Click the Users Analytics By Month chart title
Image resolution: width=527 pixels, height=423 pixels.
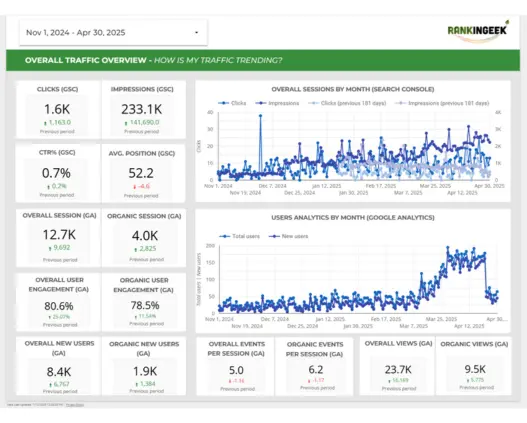(x=353, y=218)
